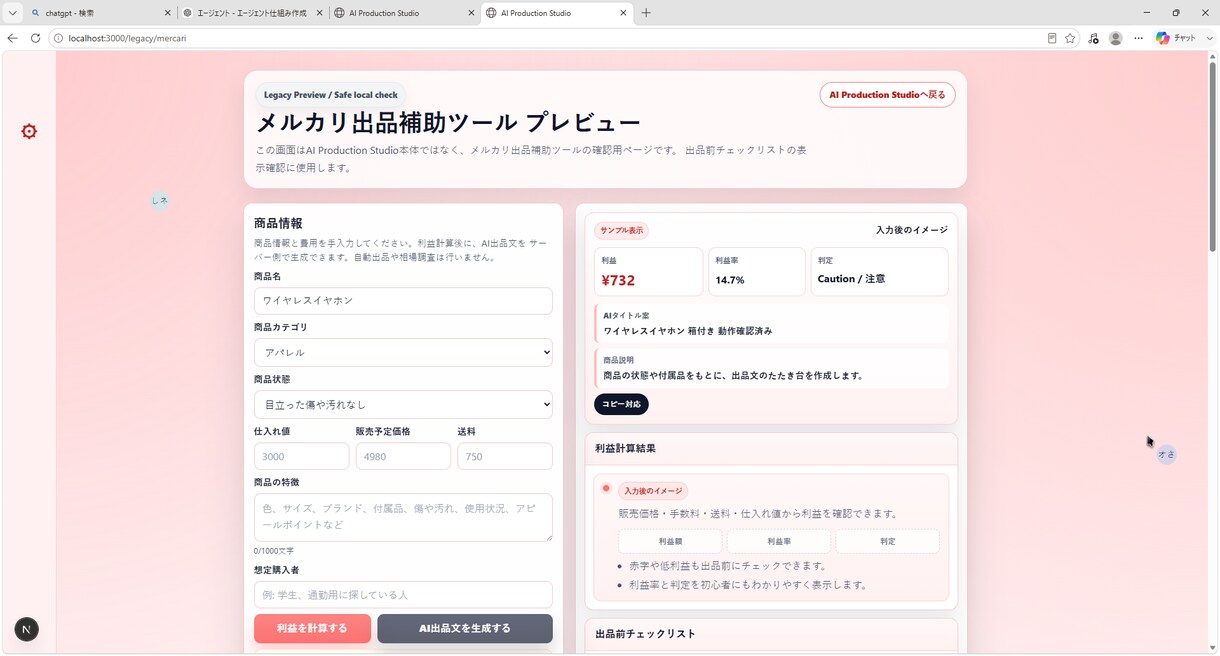Reload the page with refresh icon
1220x656 pixels.
(35, 38)
